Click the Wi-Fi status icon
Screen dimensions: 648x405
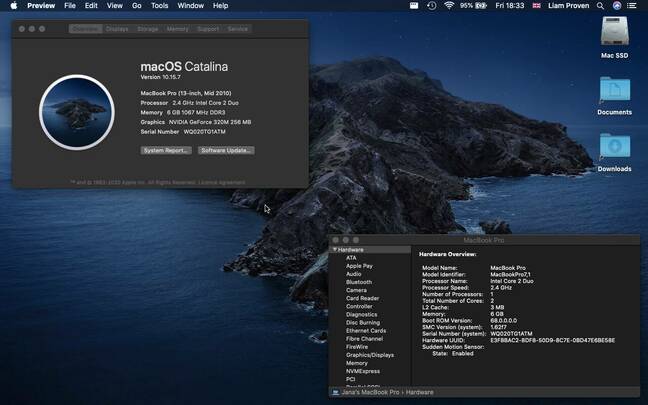pos(449,6)
